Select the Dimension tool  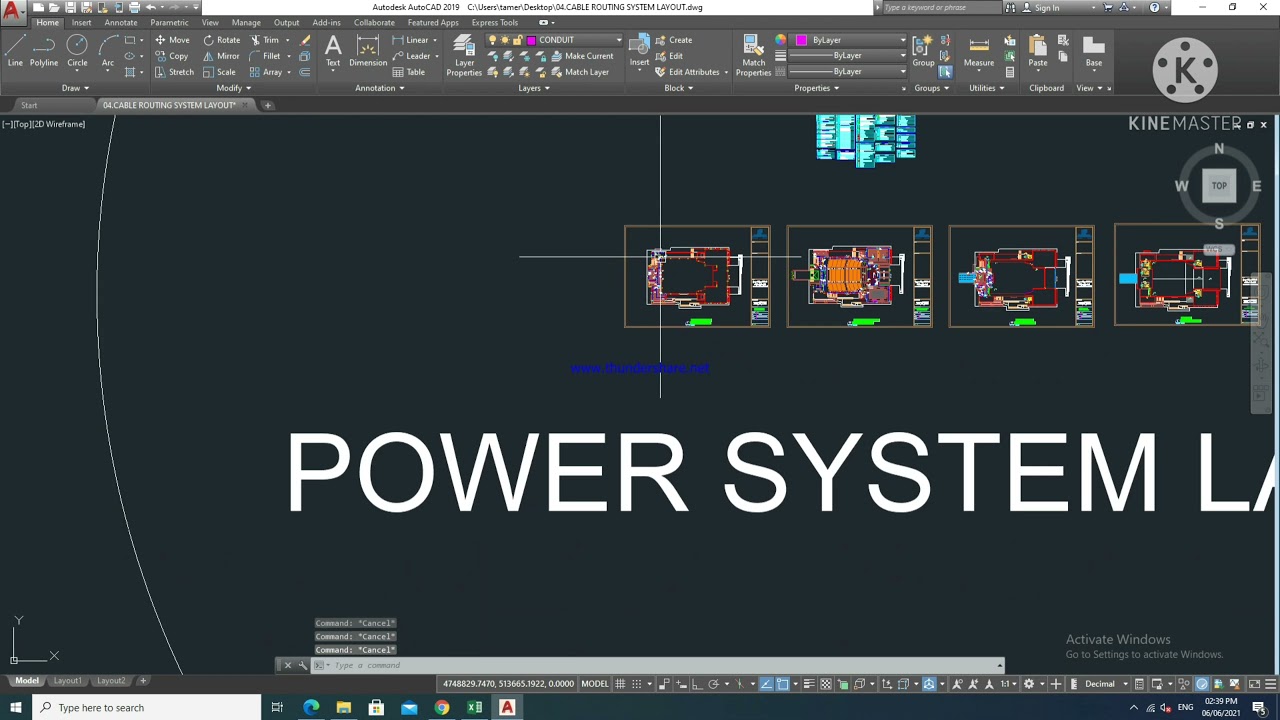point(368,51)
